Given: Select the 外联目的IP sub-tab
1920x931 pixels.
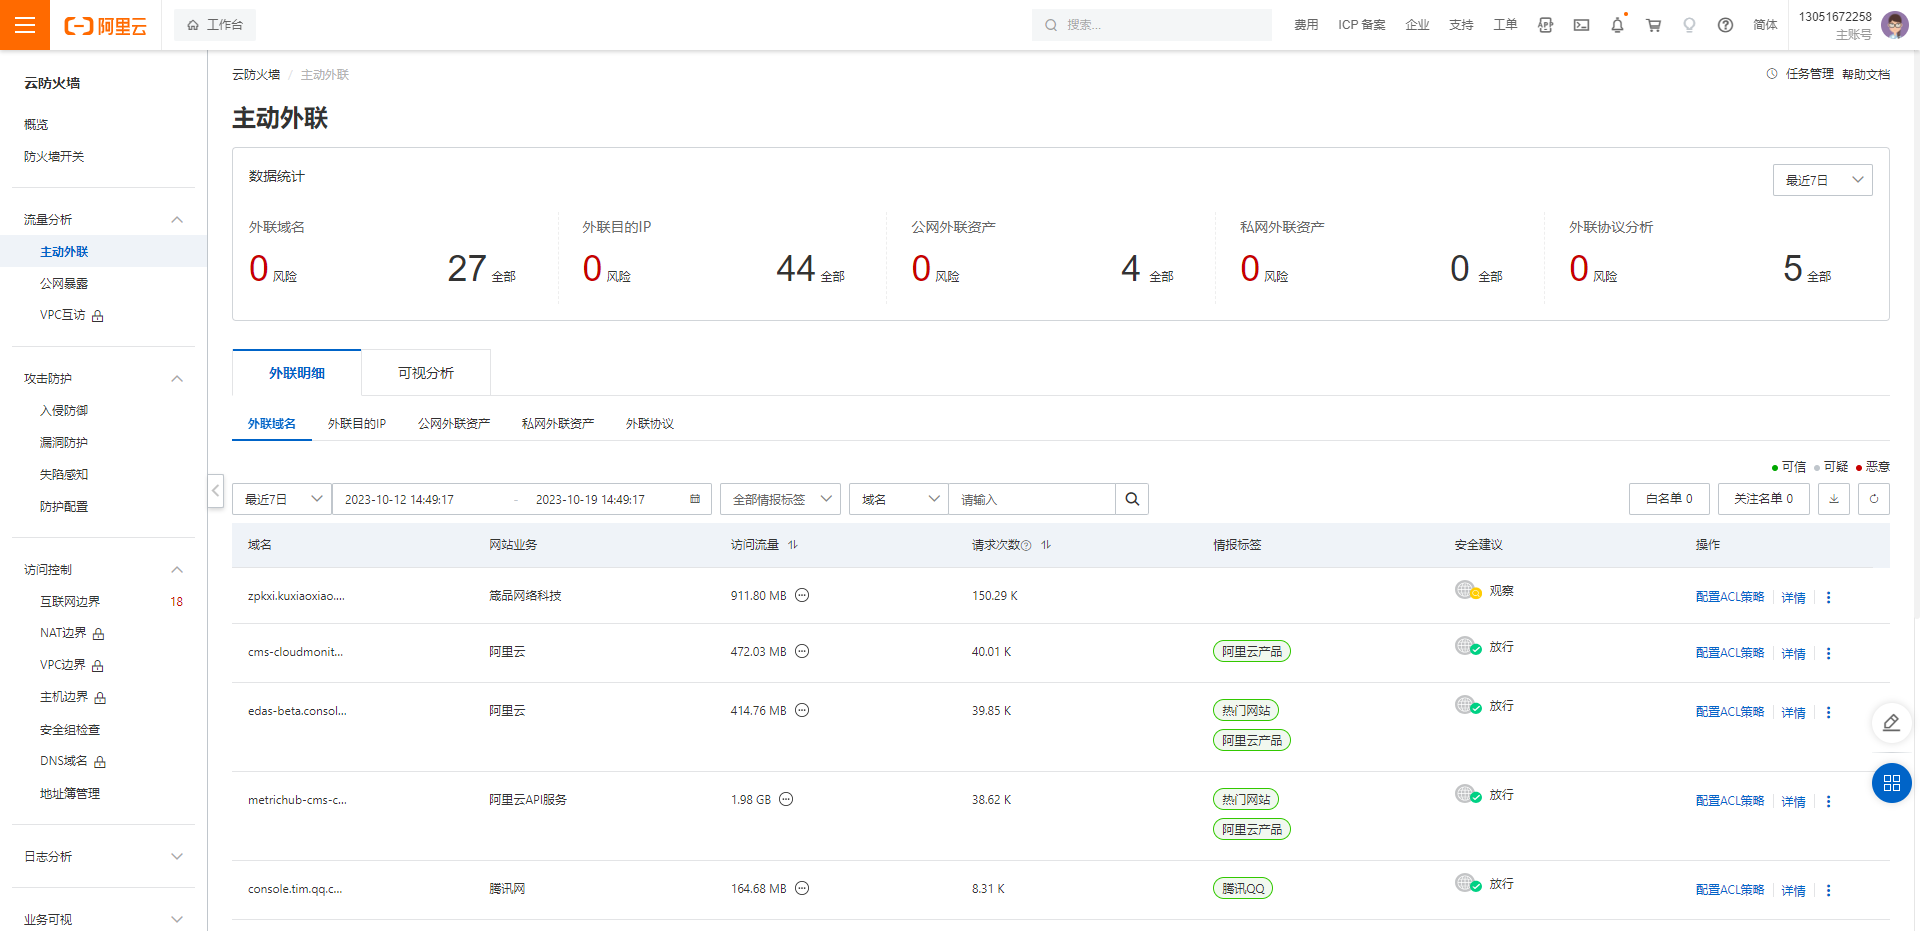Looking at the screenshot, I should (x=356, y=424).
